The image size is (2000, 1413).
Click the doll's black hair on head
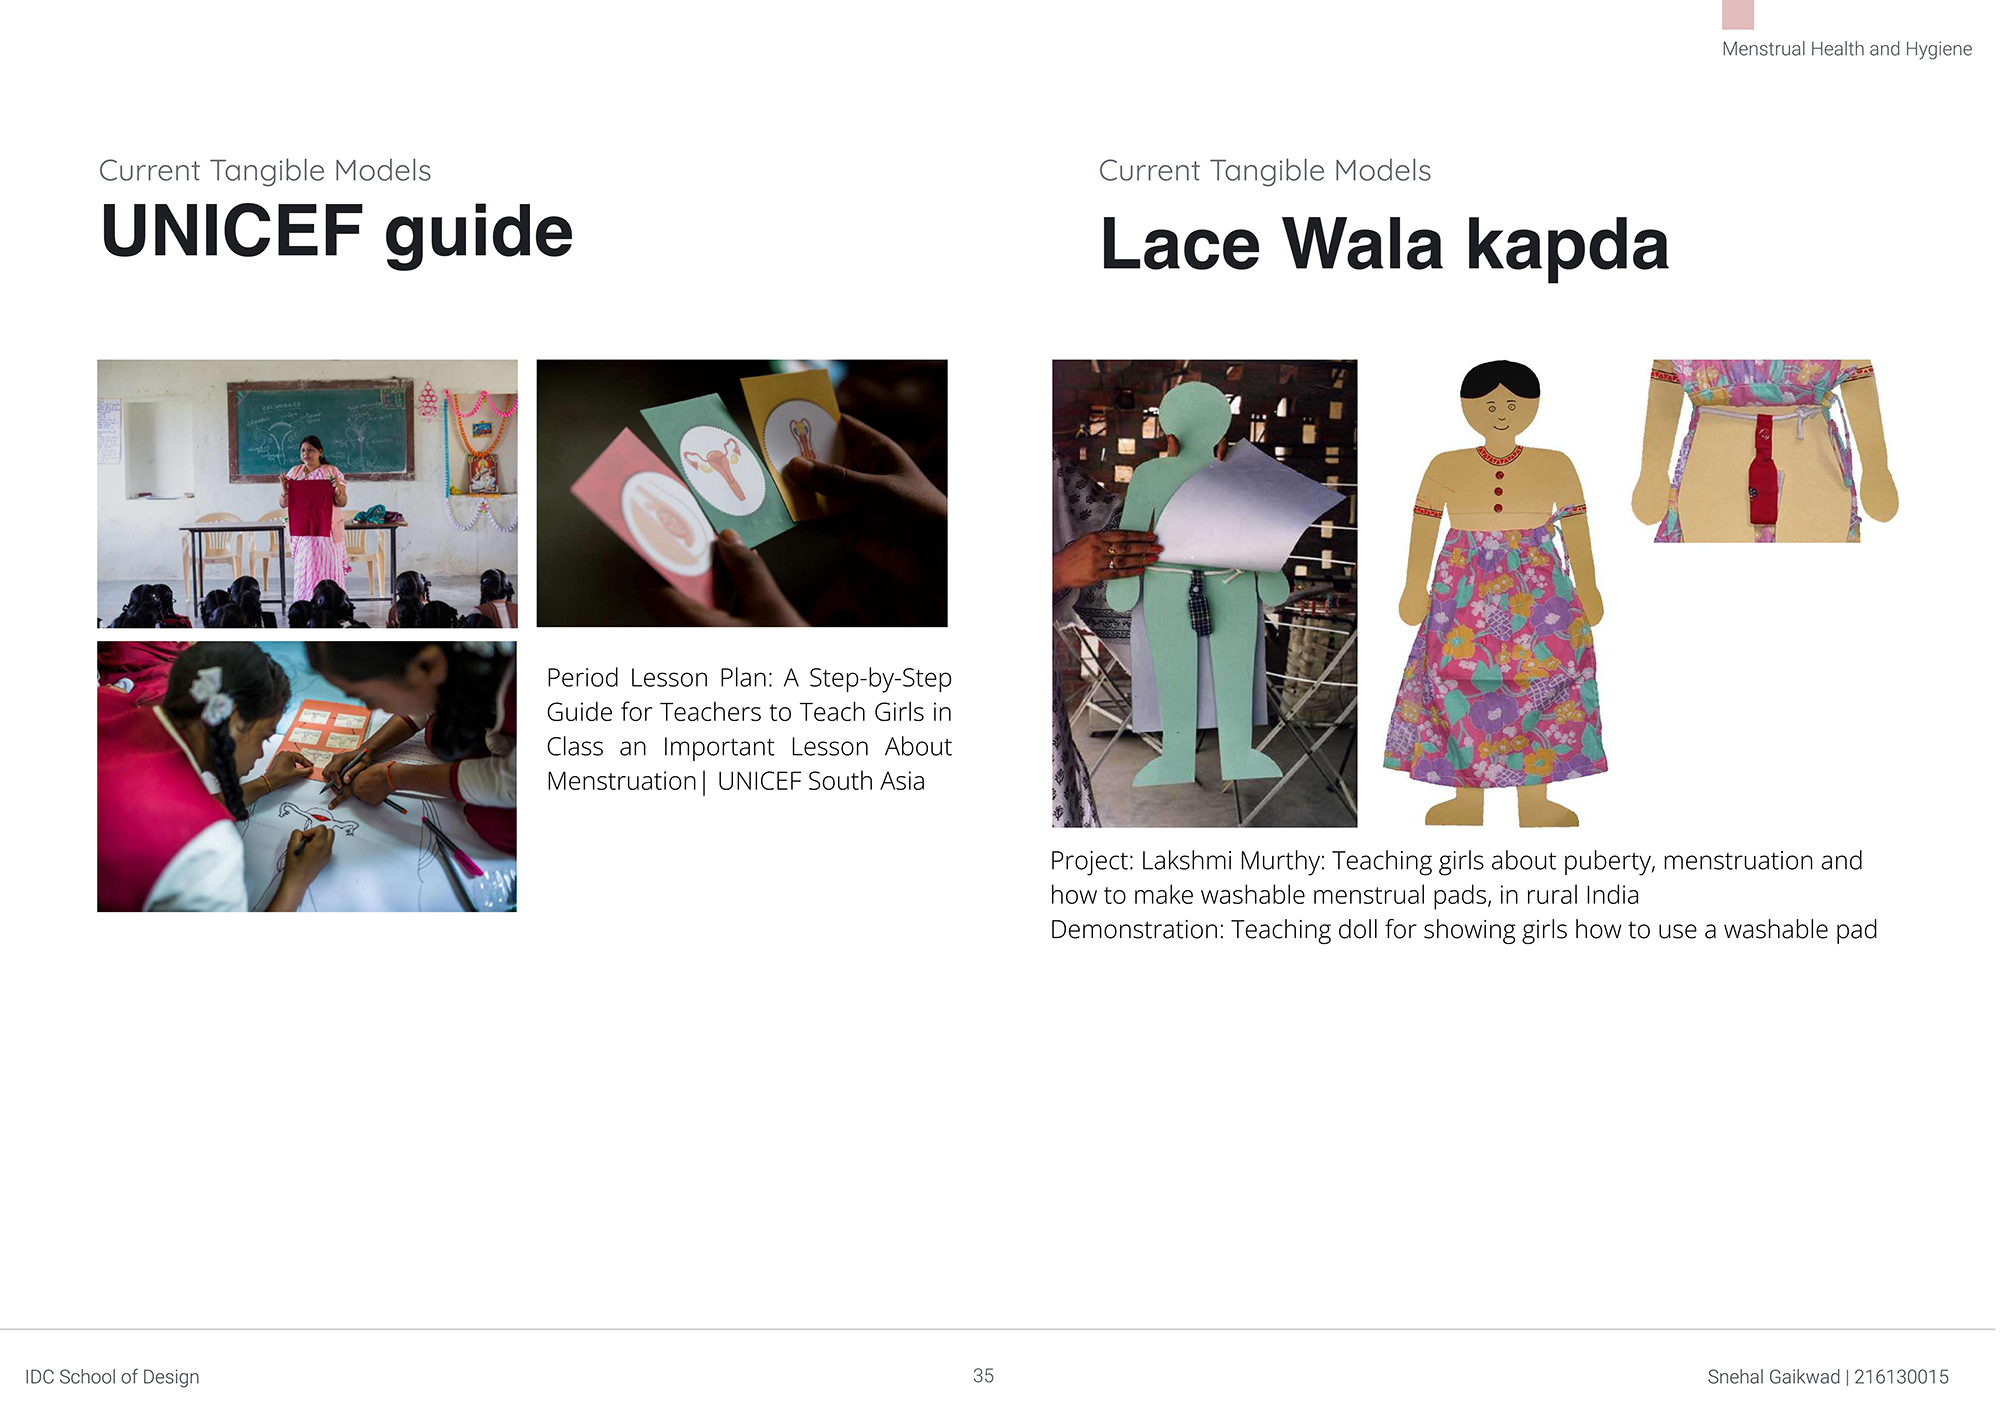[1500, 379]
